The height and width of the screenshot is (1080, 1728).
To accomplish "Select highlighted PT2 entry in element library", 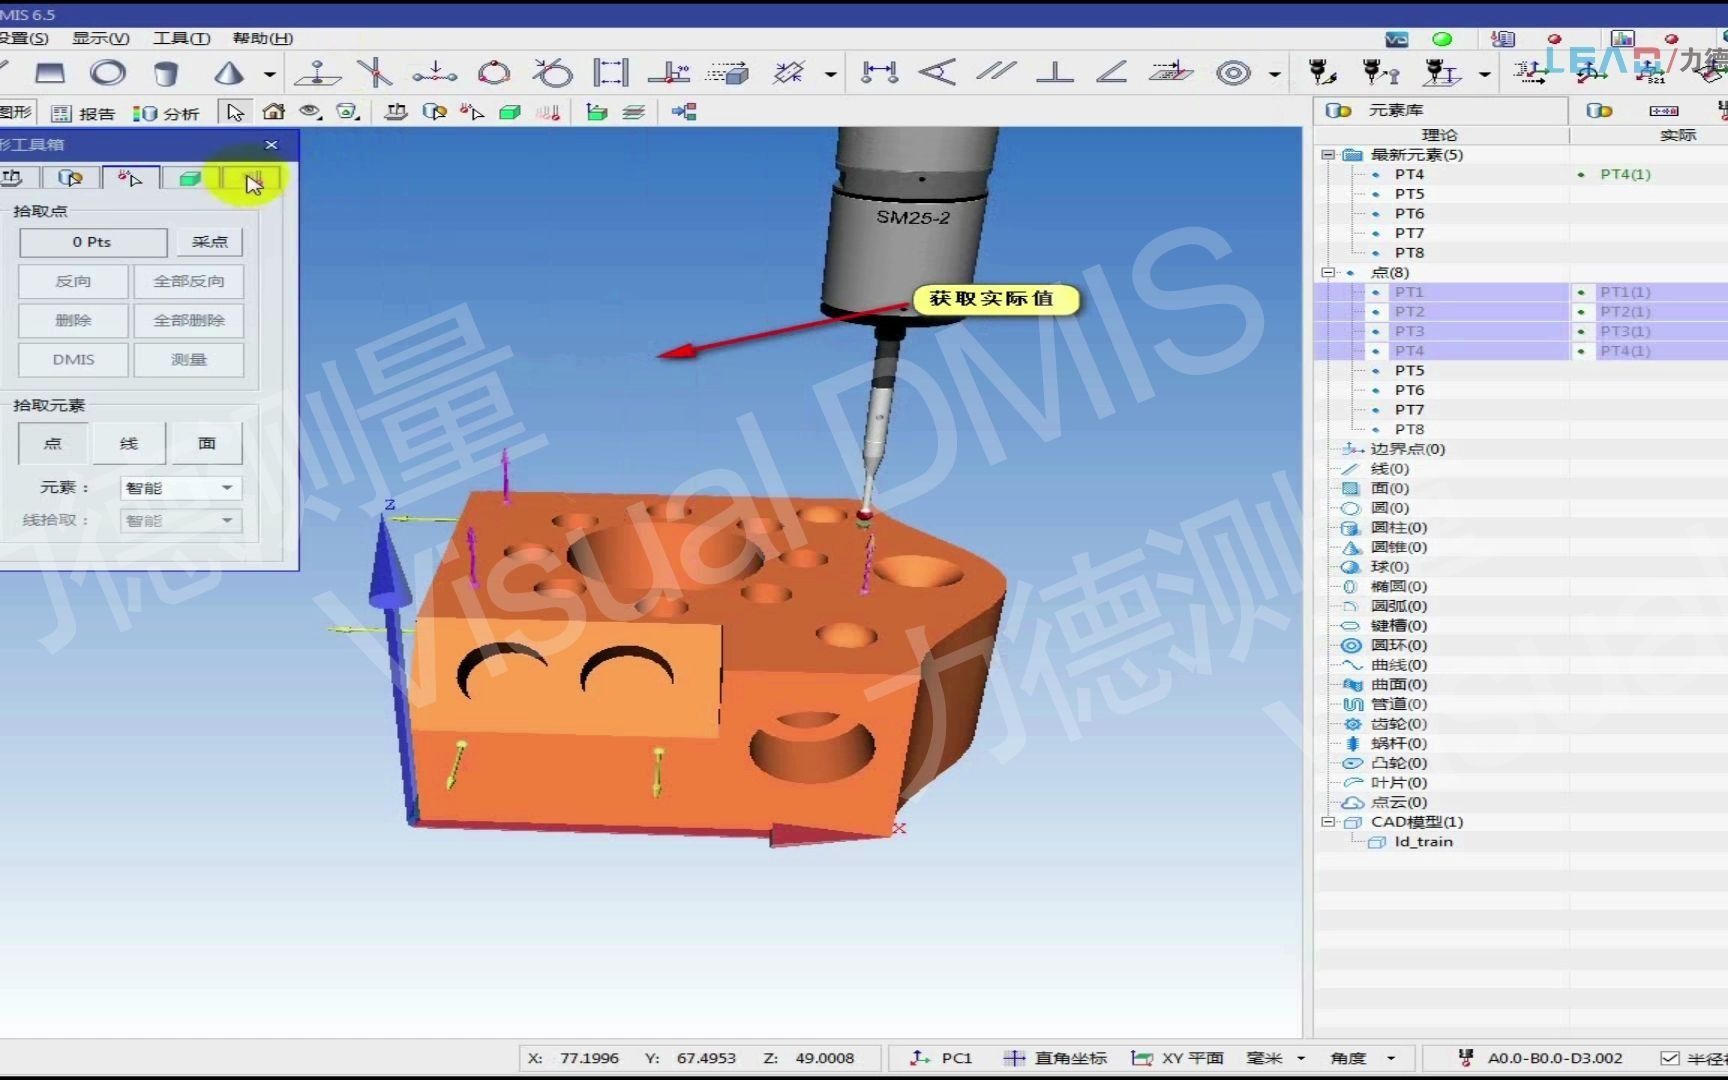I will pyautogui.click(x=1410, y=311).
